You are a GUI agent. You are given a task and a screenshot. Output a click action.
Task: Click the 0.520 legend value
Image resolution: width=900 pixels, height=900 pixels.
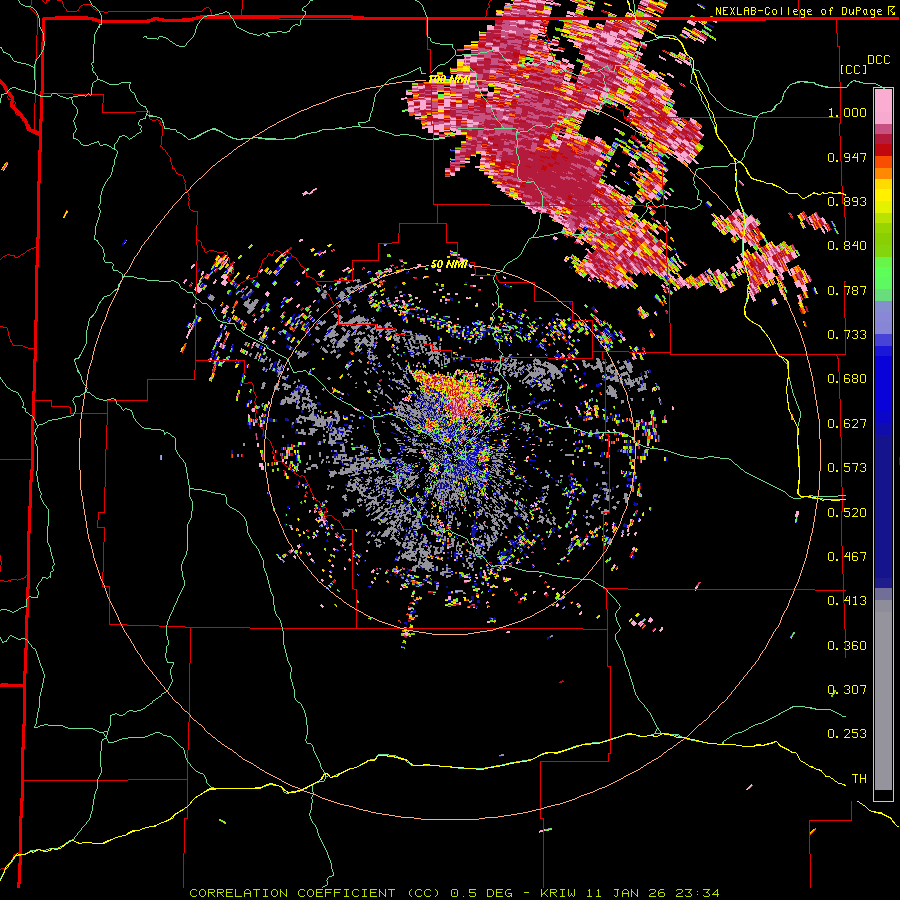[x=847, y=513]
